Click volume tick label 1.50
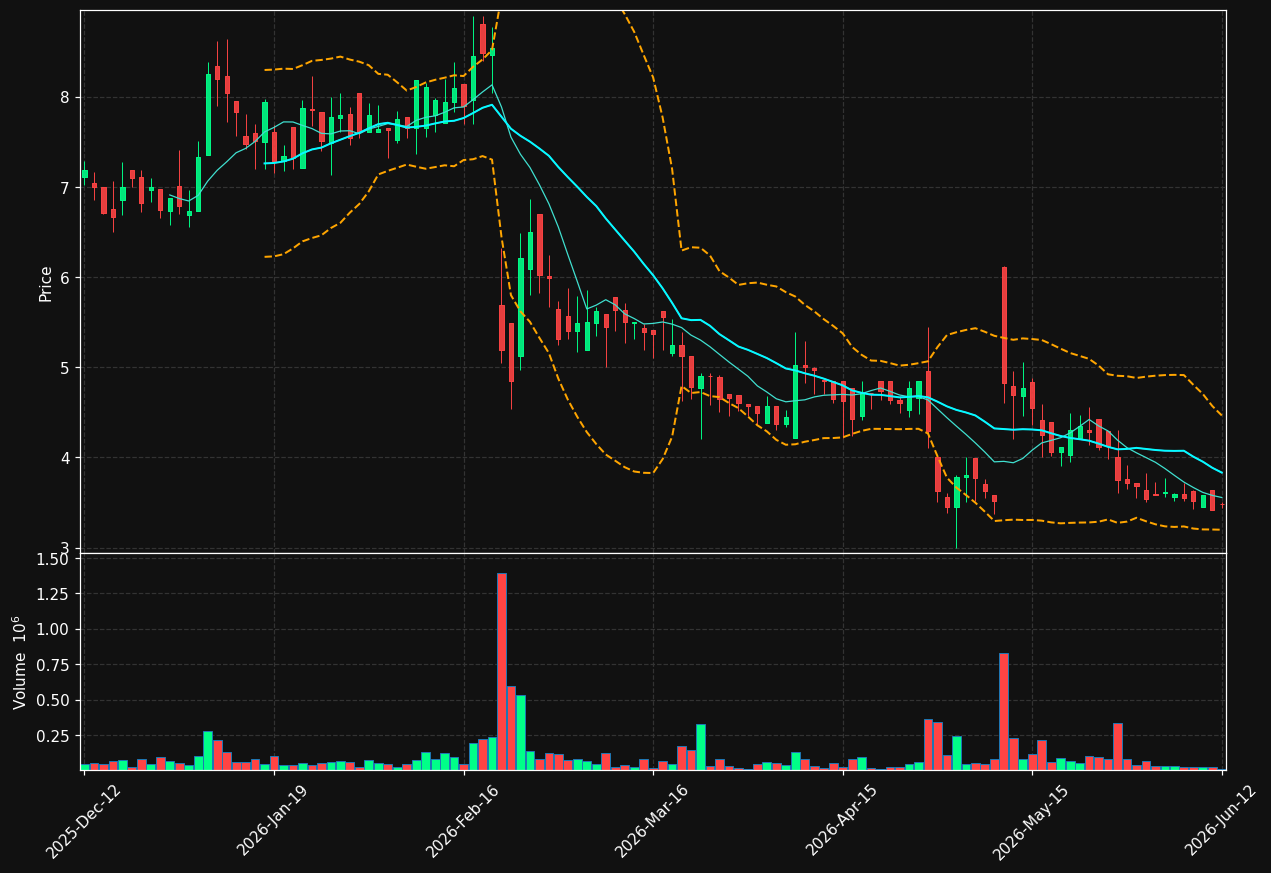The width and height of the screenshot is (1271, 873). tap(52, 558)
